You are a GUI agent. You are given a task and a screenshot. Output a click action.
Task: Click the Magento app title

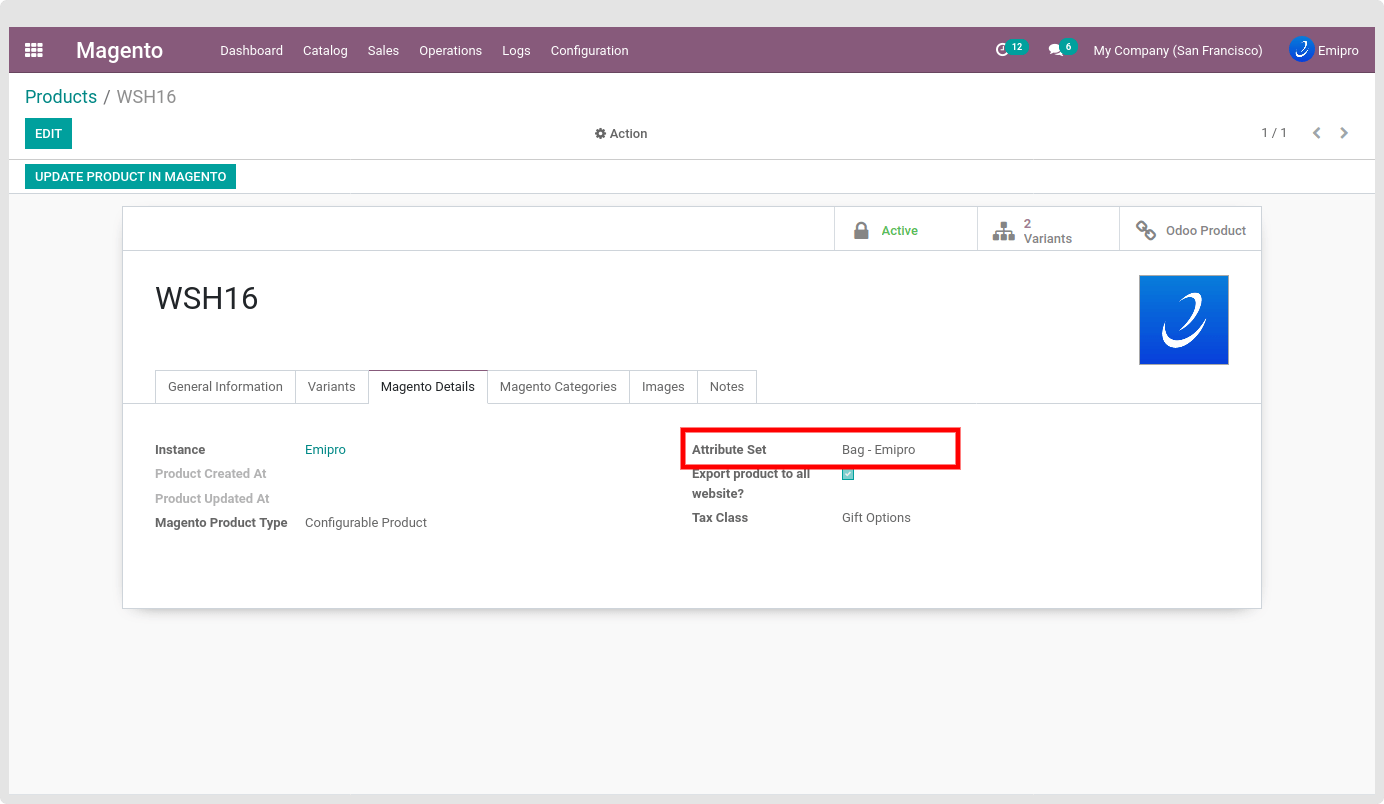(x=119, y=50)
